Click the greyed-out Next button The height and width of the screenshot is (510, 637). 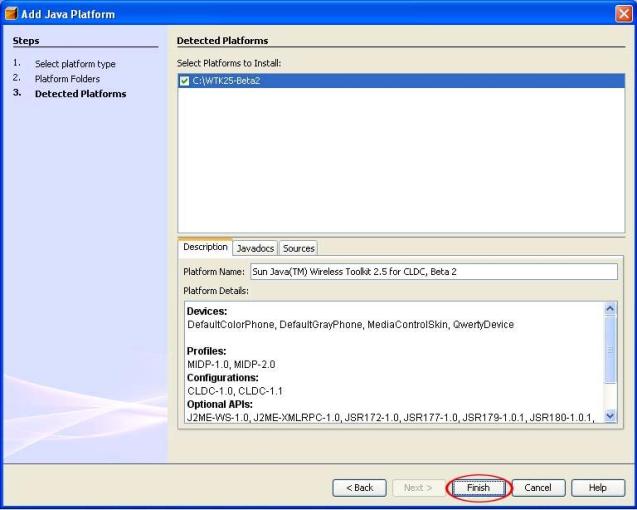418,487
